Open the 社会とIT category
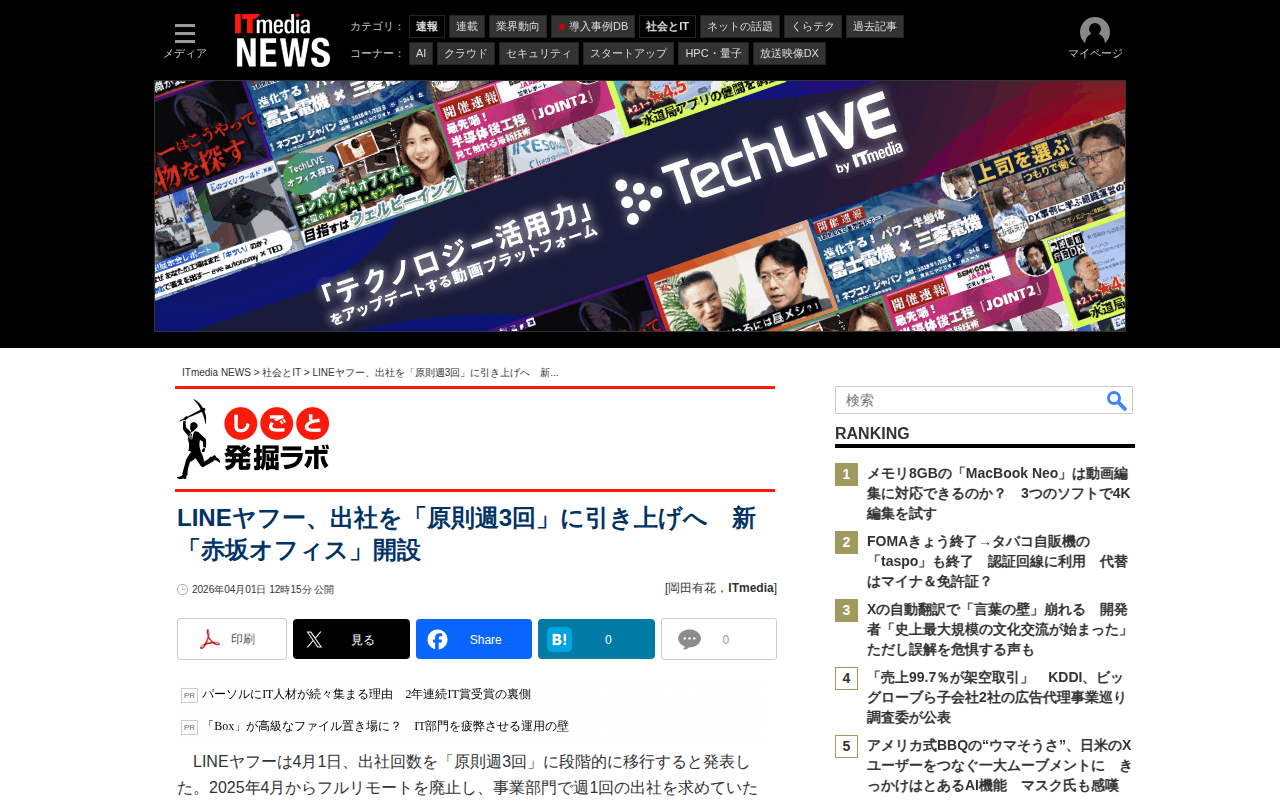Screen dimensions: 1280x800 coord(667,26)
